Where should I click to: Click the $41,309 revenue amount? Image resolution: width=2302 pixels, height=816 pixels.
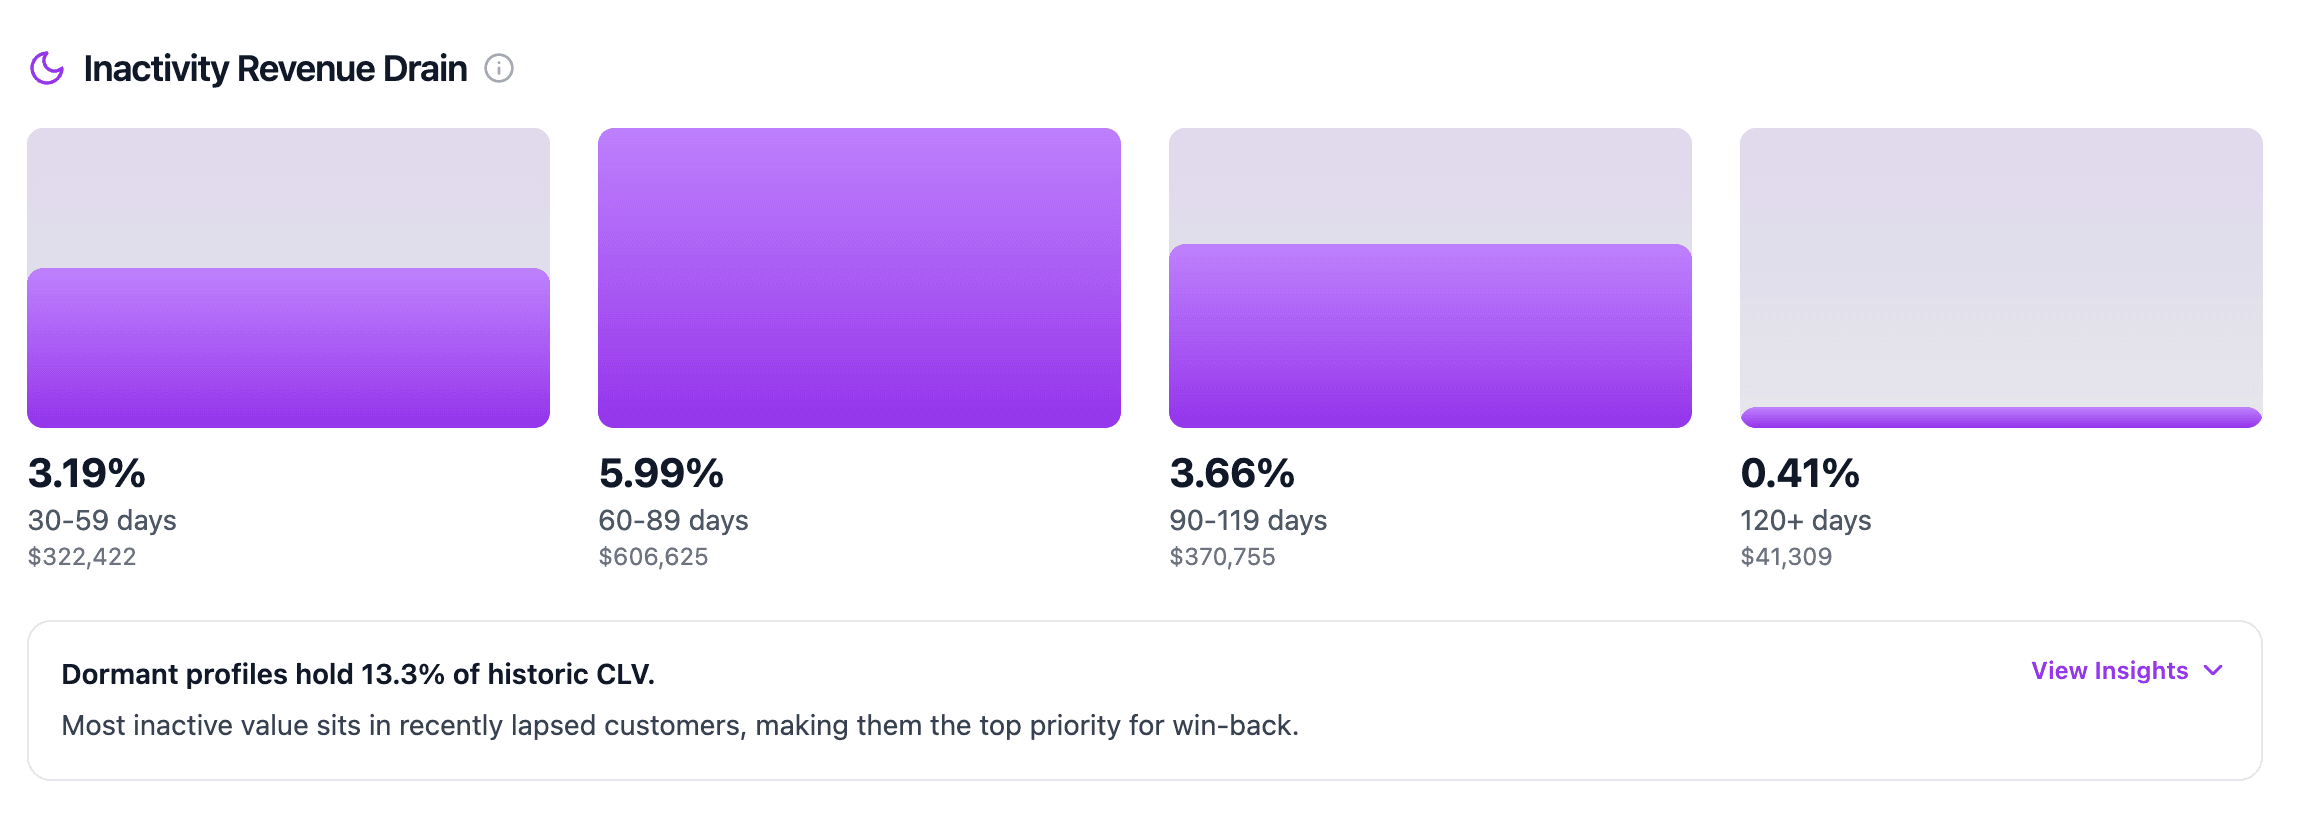1786,557
